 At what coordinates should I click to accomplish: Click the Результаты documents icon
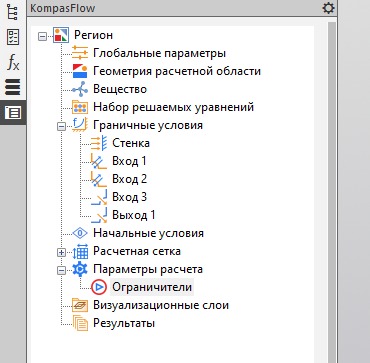(x=80, y=323)
